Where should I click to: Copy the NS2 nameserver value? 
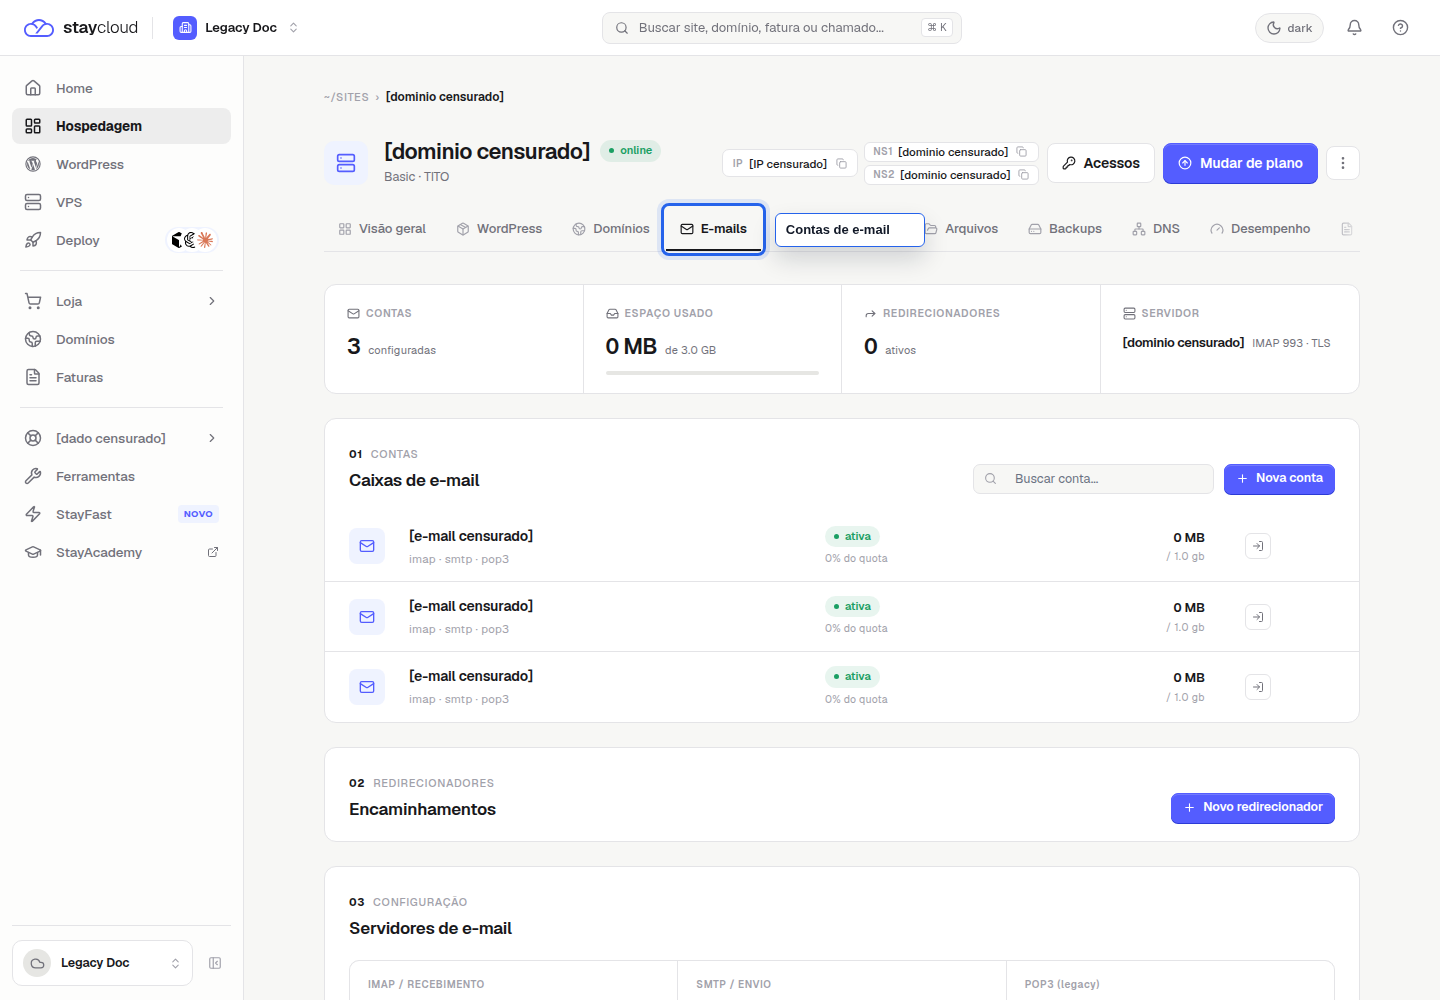1024,175
